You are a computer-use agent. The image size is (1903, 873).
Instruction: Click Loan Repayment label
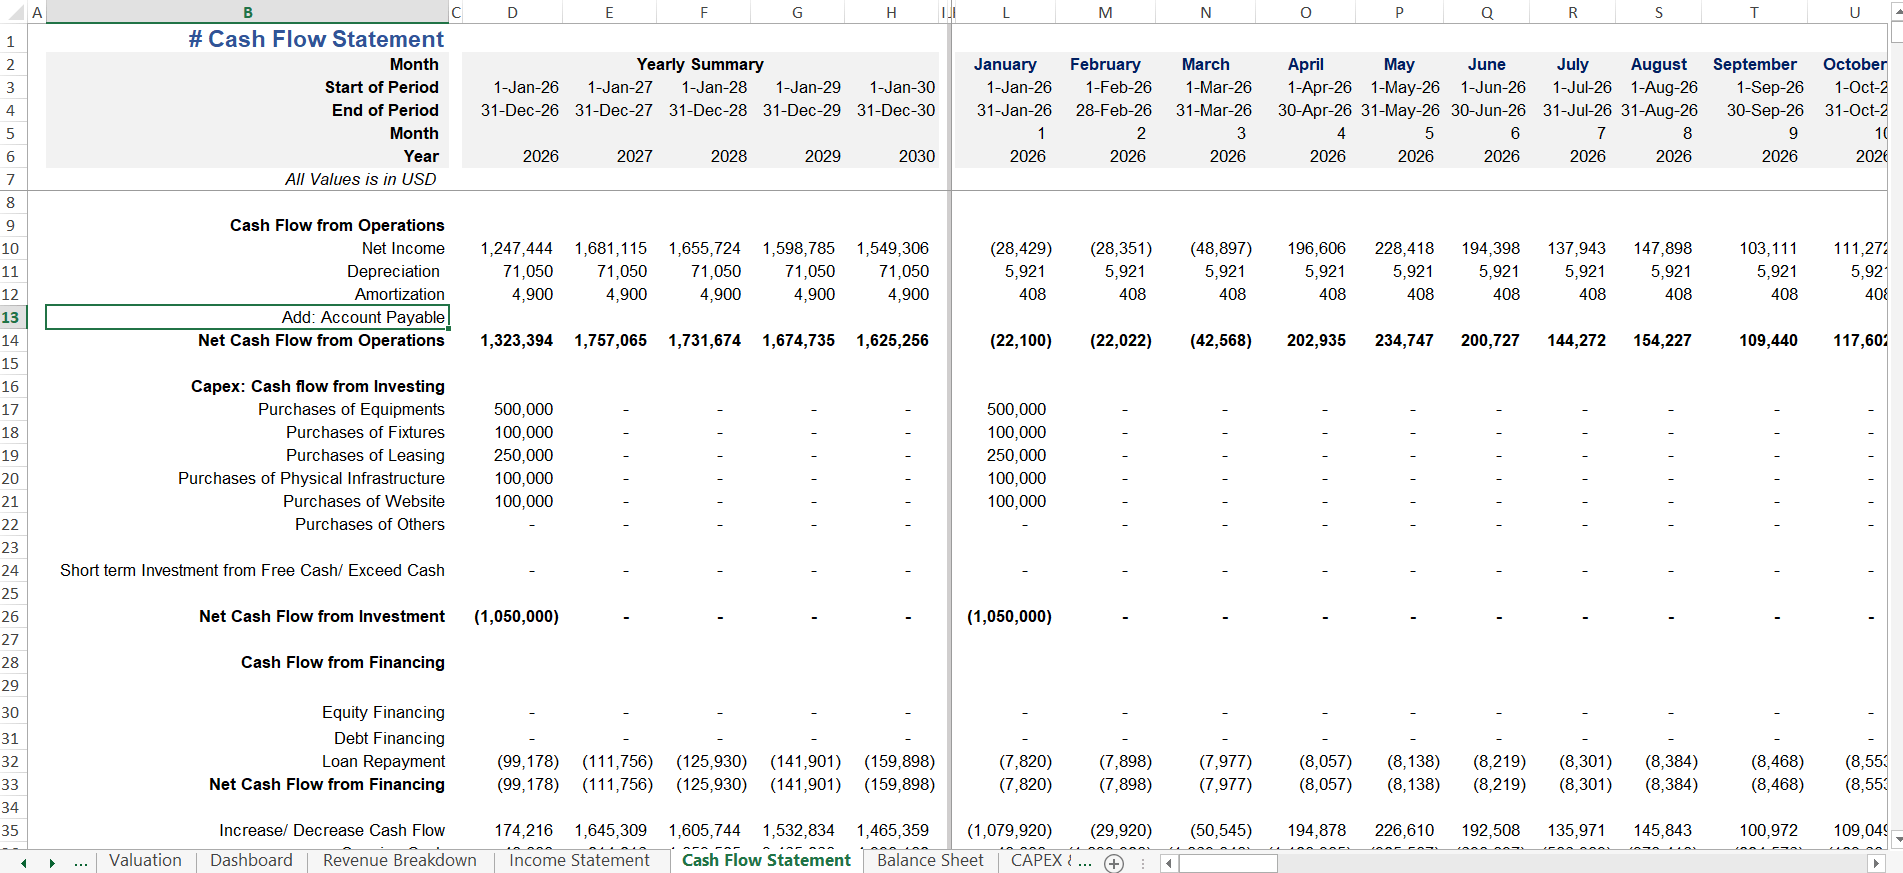click(x=383, y=761)
